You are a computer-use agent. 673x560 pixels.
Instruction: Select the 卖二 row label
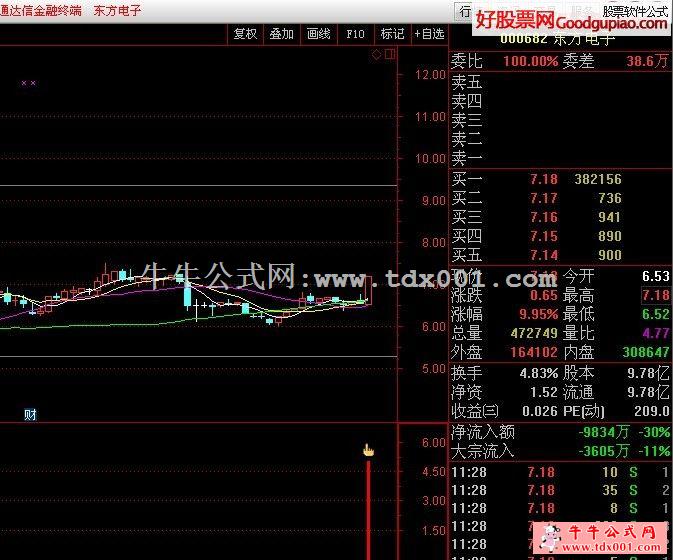coord(467,139)
